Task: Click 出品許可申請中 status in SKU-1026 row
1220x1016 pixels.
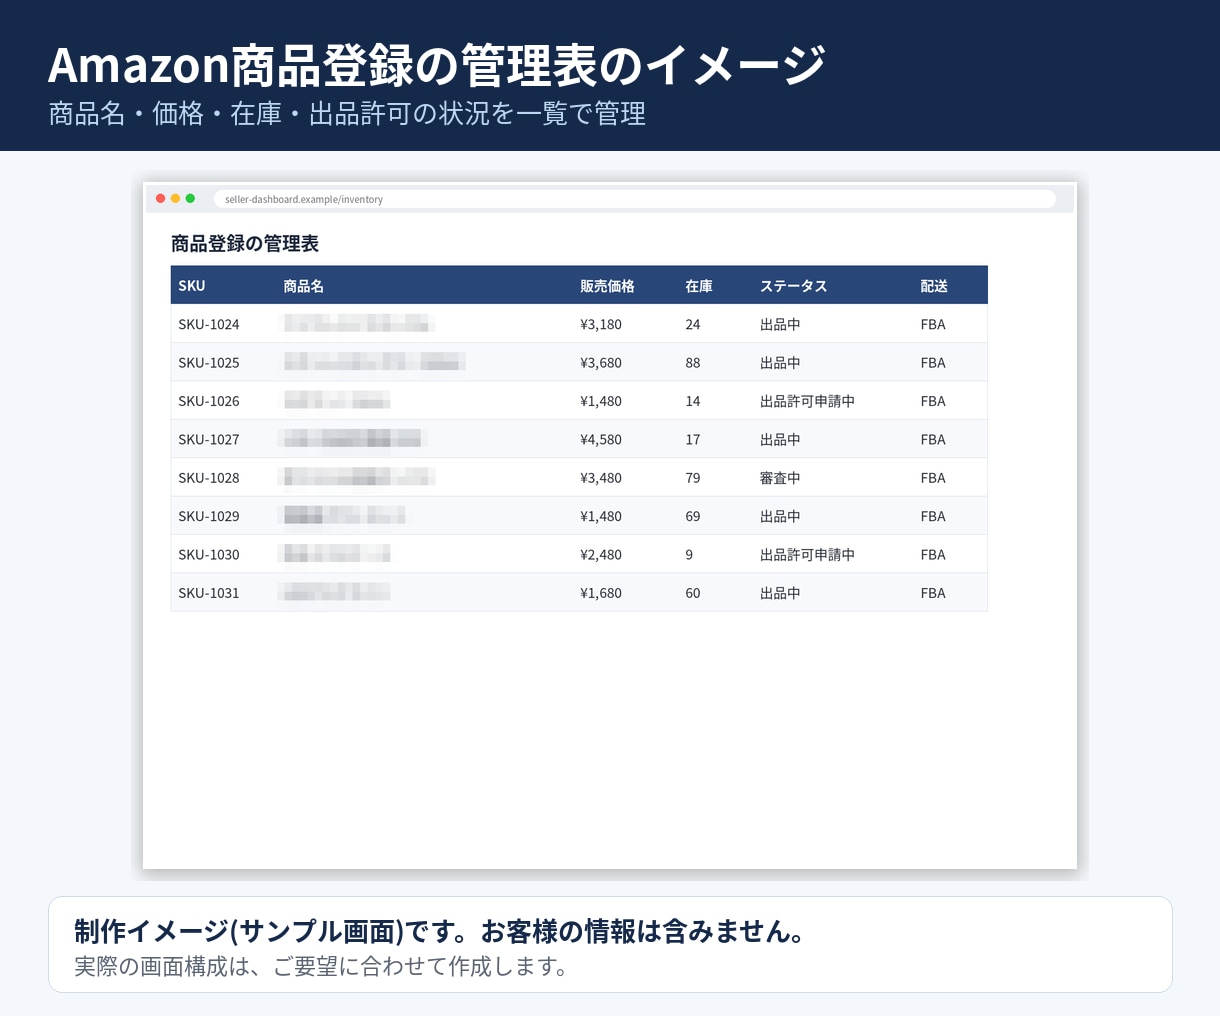Action: (807, 401)
